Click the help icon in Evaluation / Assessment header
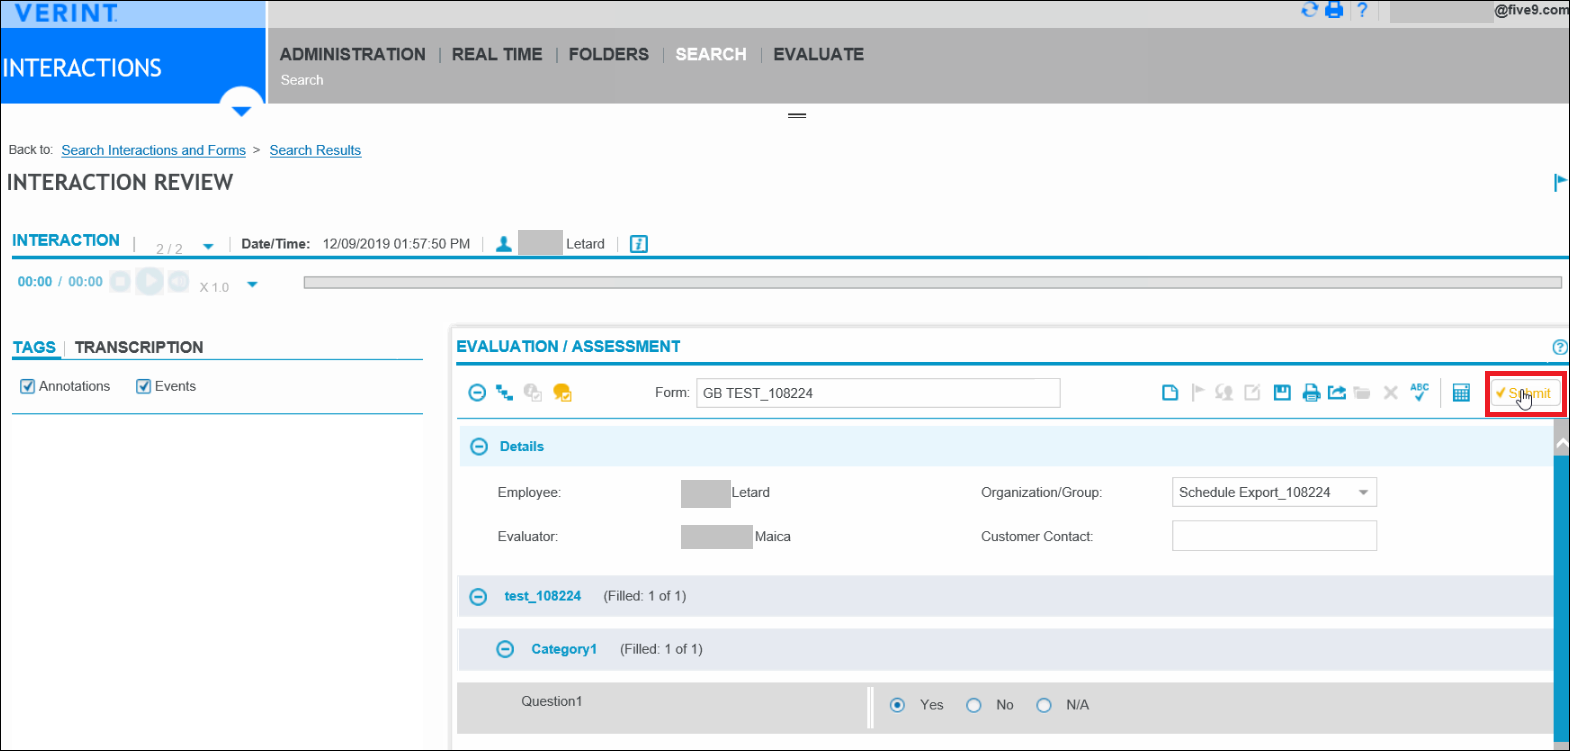This screenshot has height=751, width=1570. point(1560,347)
